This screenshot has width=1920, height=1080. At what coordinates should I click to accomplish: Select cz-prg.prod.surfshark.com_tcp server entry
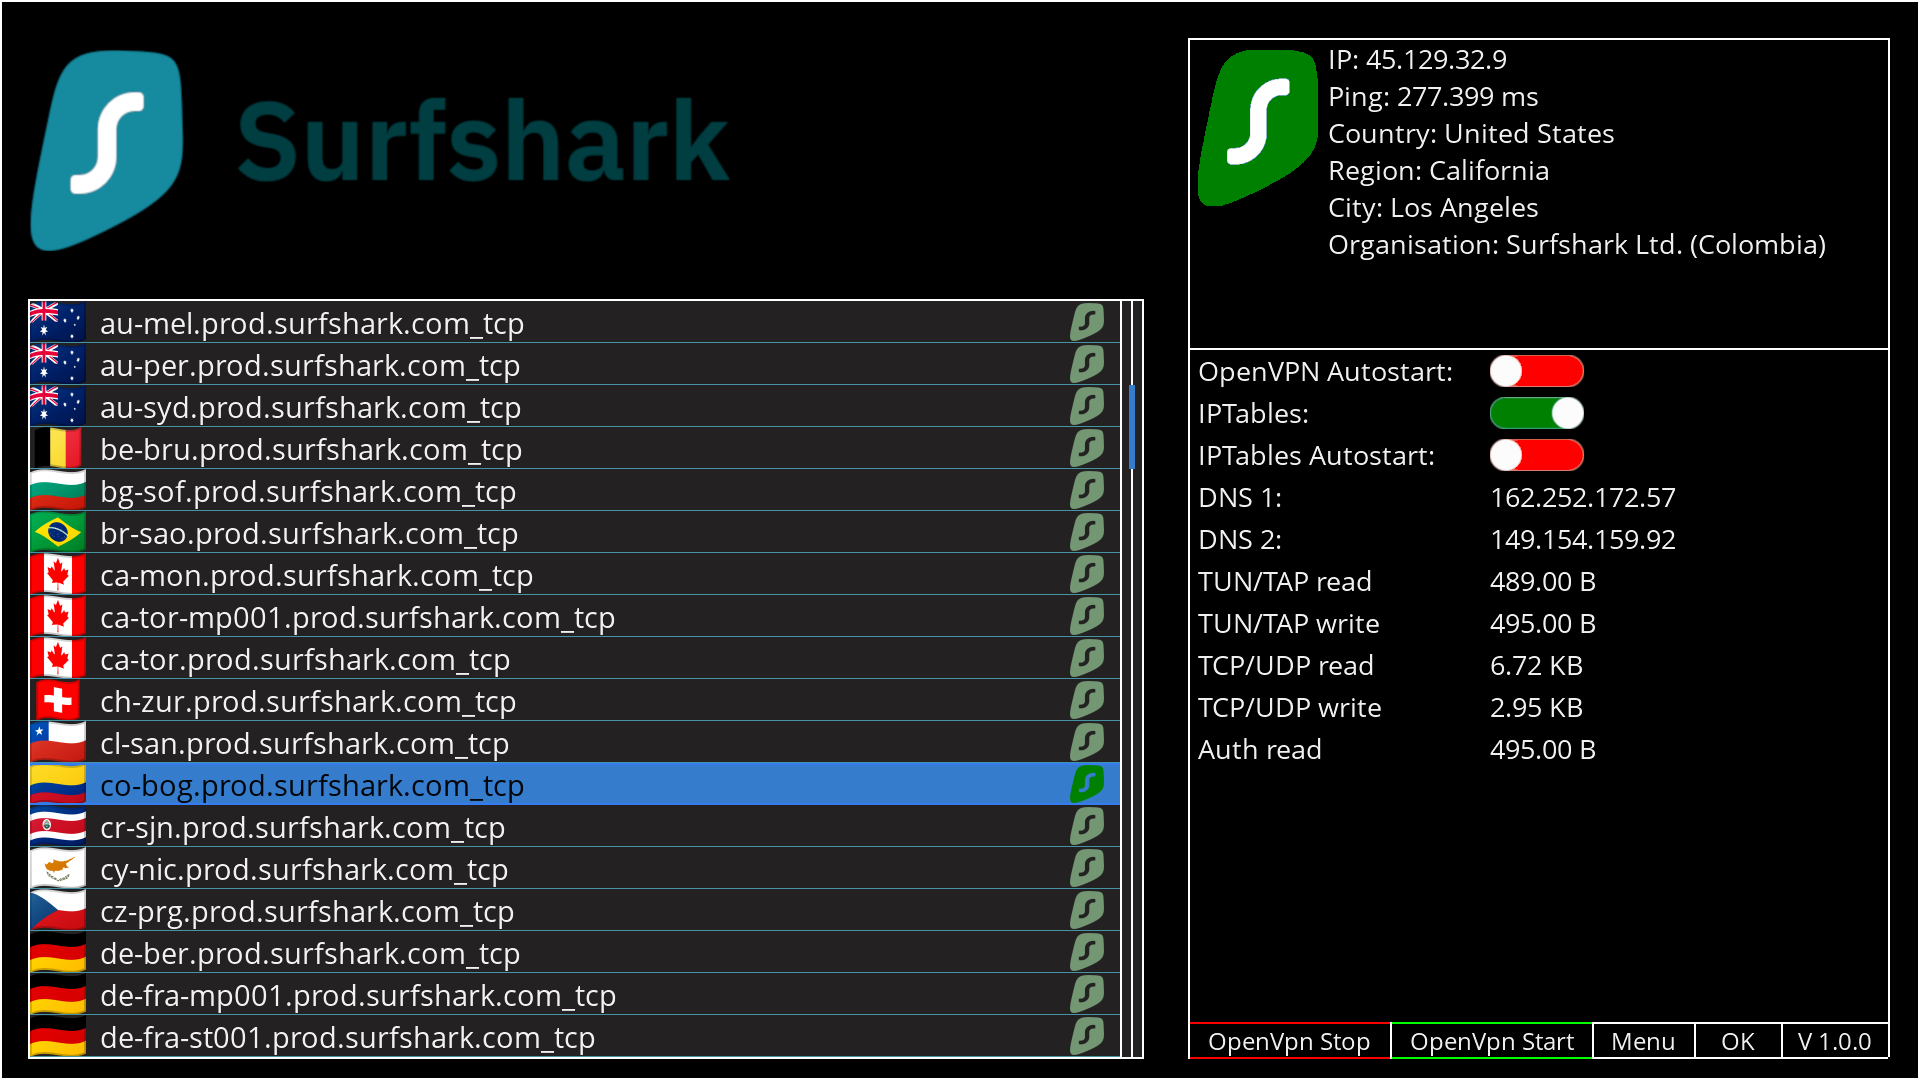click(x=307, y=912)
